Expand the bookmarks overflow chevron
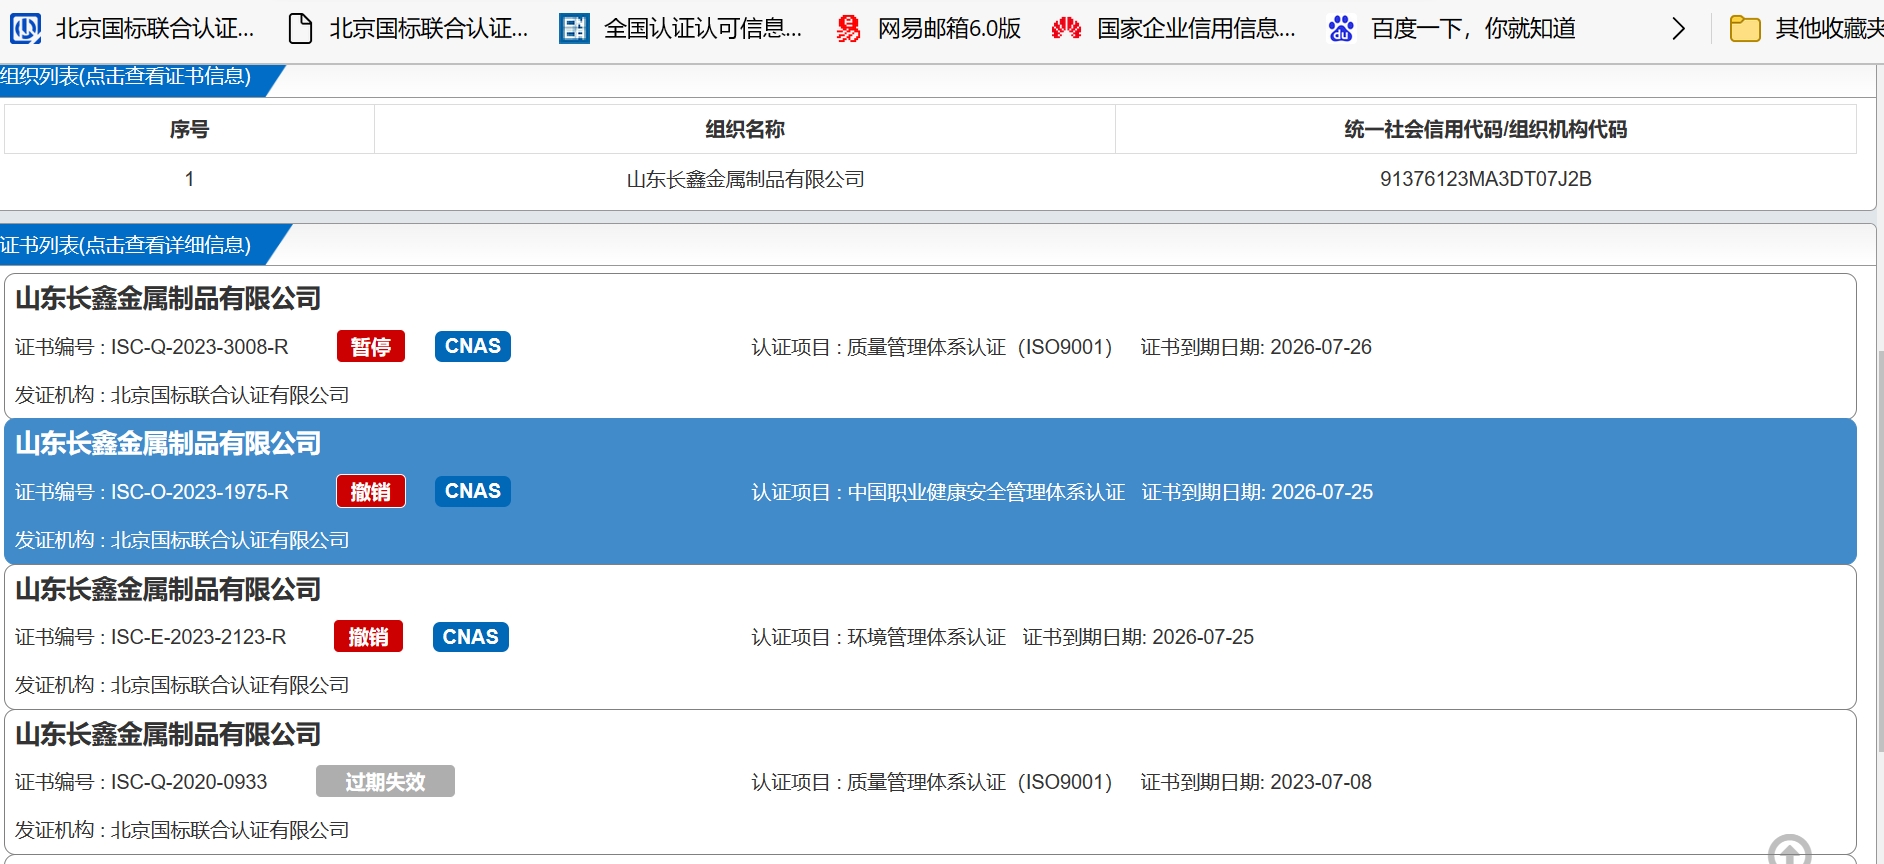Image resolution: width=1884 pixels, height=864 pixels. coord(1678,29)
